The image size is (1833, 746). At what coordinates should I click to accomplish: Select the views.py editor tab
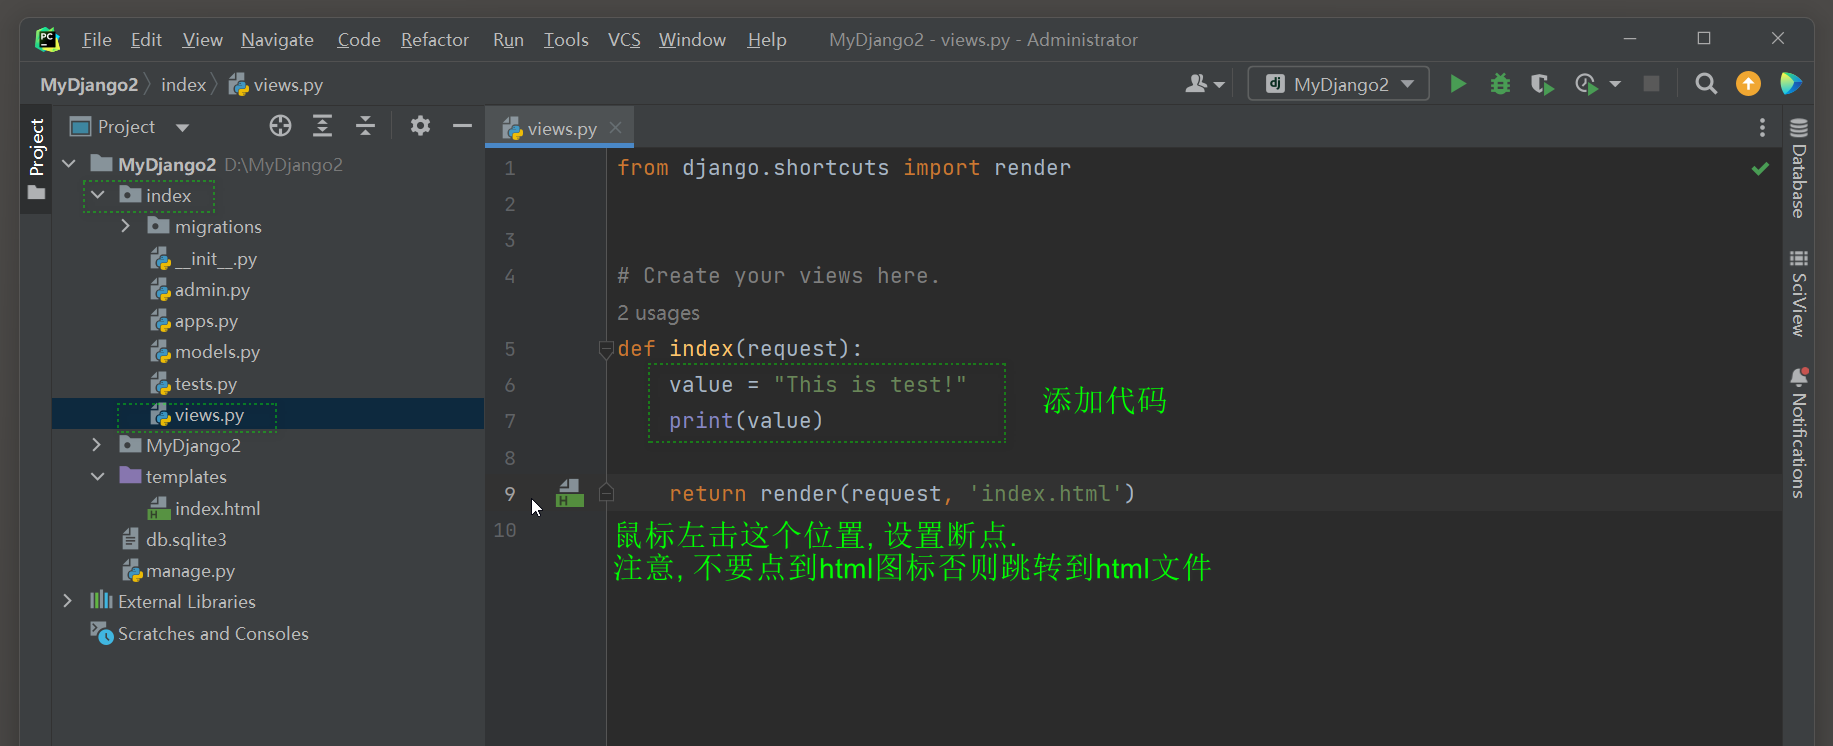(560, 128)
